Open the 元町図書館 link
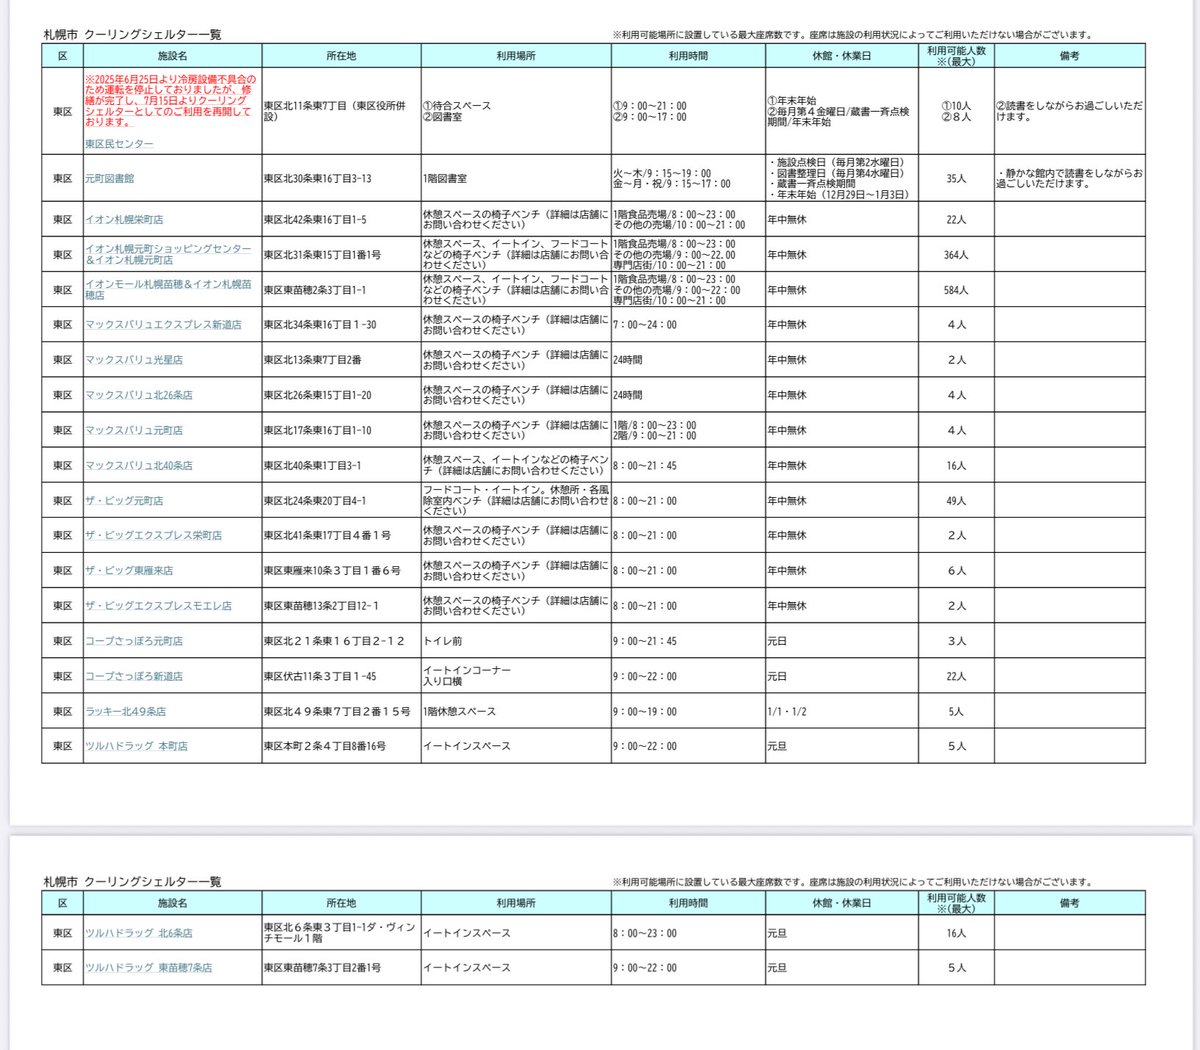This screenshot has width=1200, height=1050. point(110,178)
